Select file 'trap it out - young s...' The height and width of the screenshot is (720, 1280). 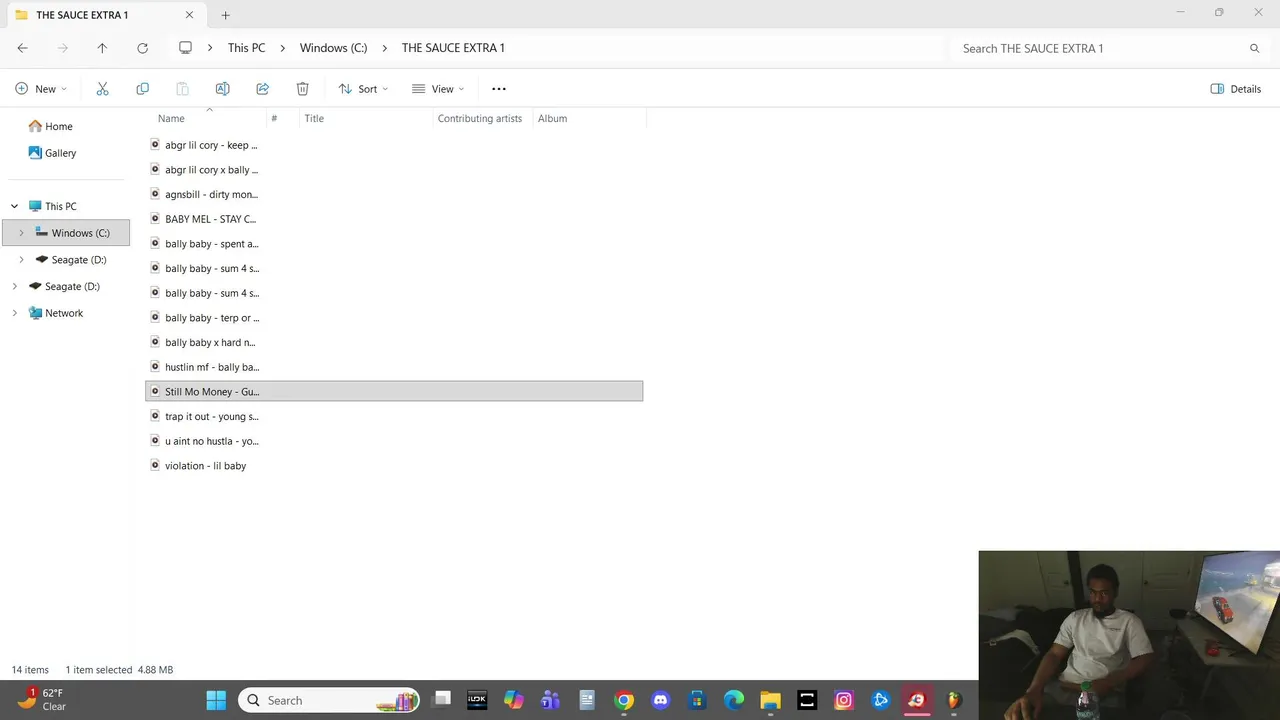click(x=394, y=416)
